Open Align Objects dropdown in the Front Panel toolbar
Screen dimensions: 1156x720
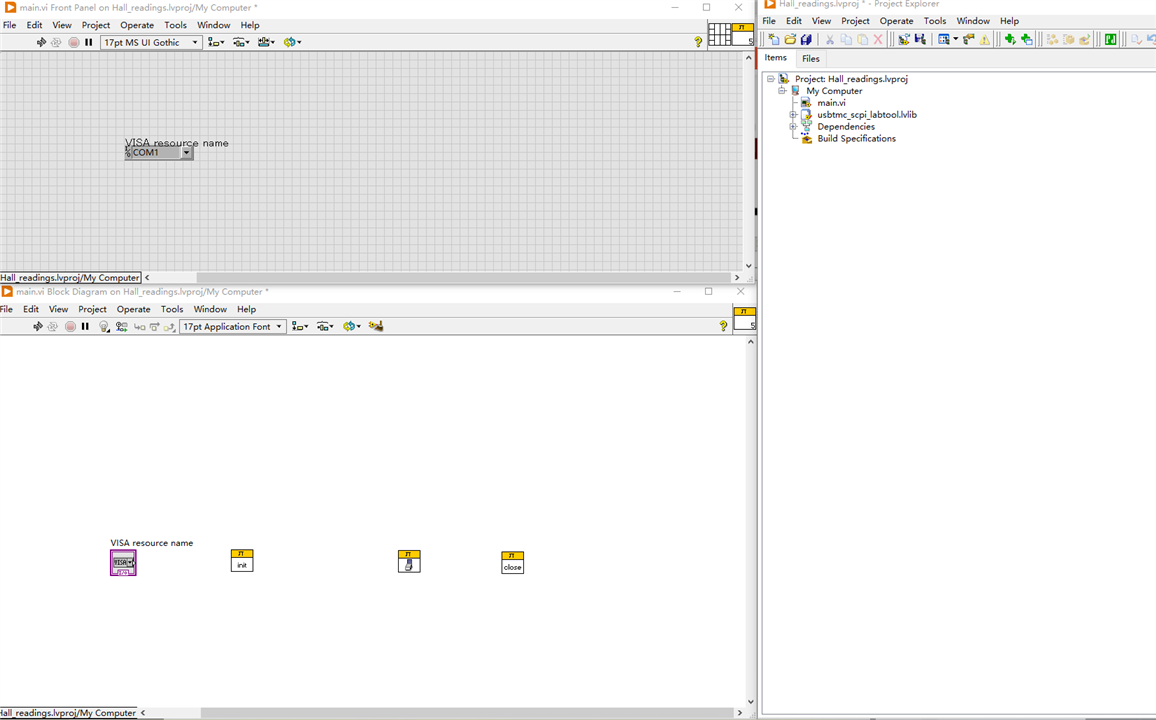pos(216,42)
